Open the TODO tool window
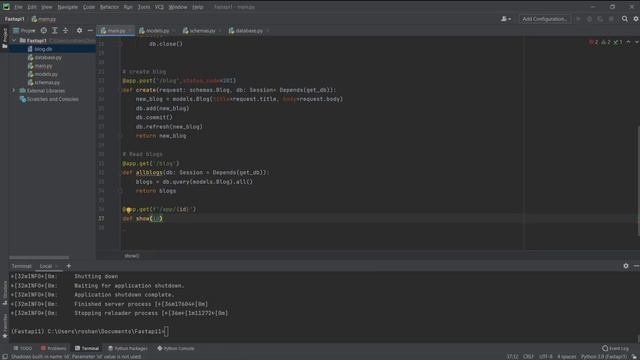This screenshot has height=360, width=640. pyautogui.click(x=23, y=349)
